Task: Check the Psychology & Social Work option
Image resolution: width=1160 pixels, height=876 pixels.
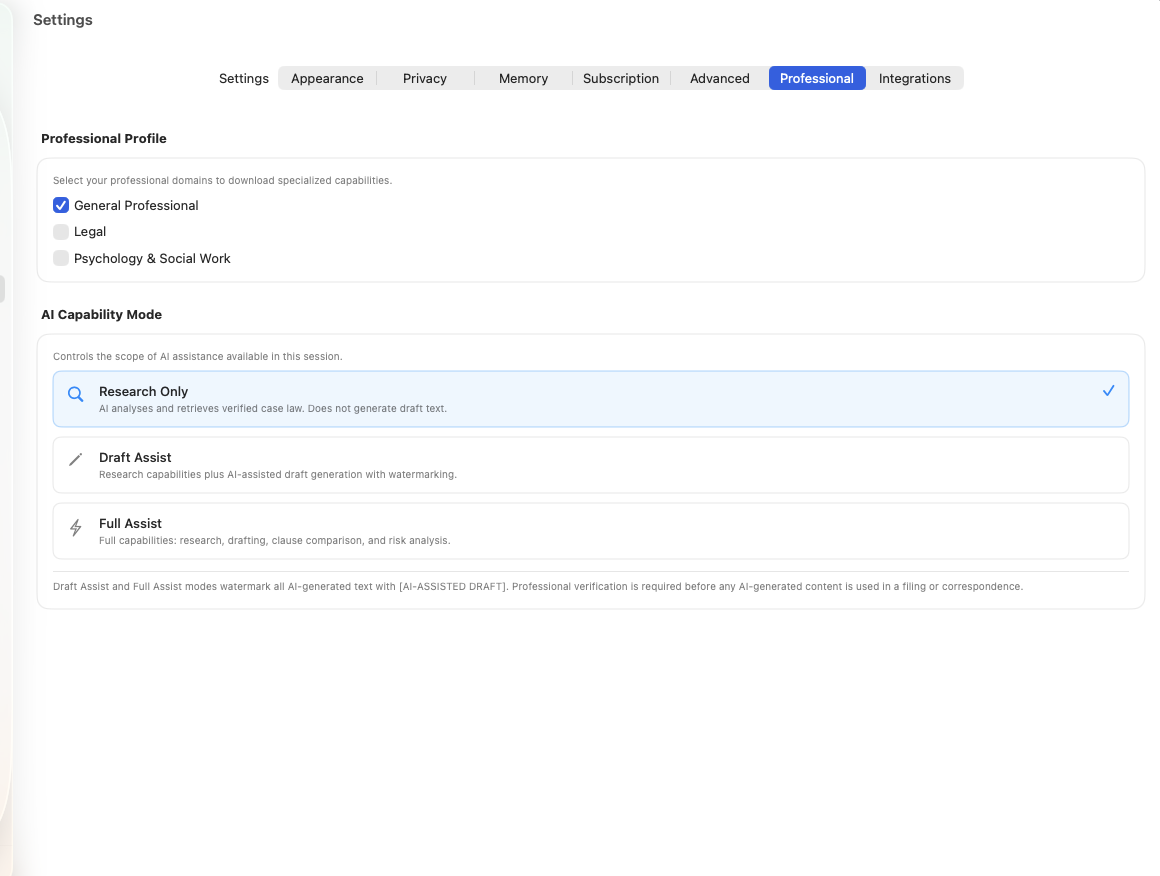Action: coord(61,258)
